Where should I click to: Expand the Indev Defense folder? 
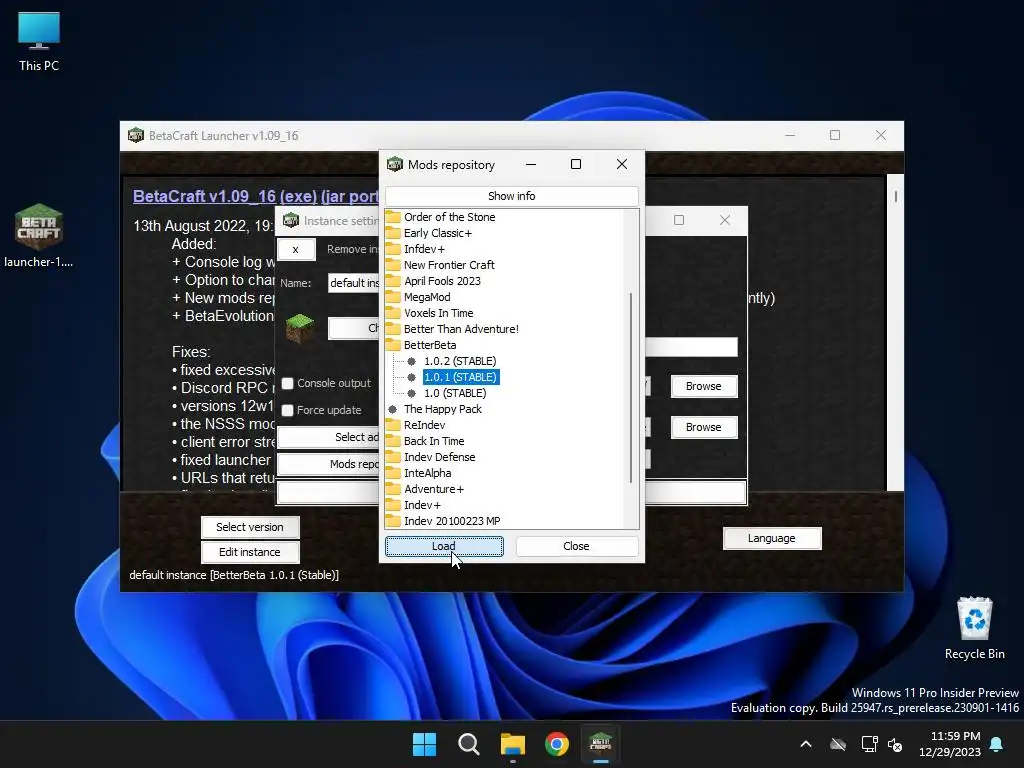tap(393, 457)
